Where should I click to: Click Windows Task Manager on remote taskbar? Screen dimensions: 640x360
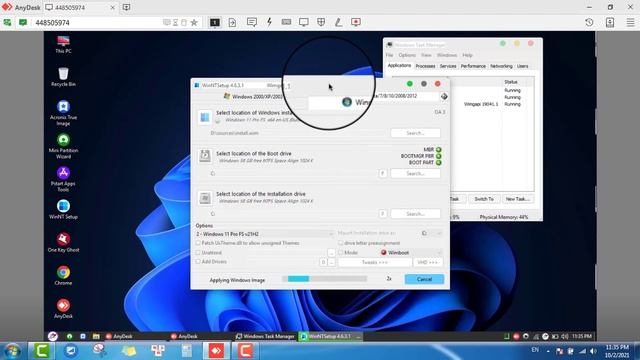point(265,336)
